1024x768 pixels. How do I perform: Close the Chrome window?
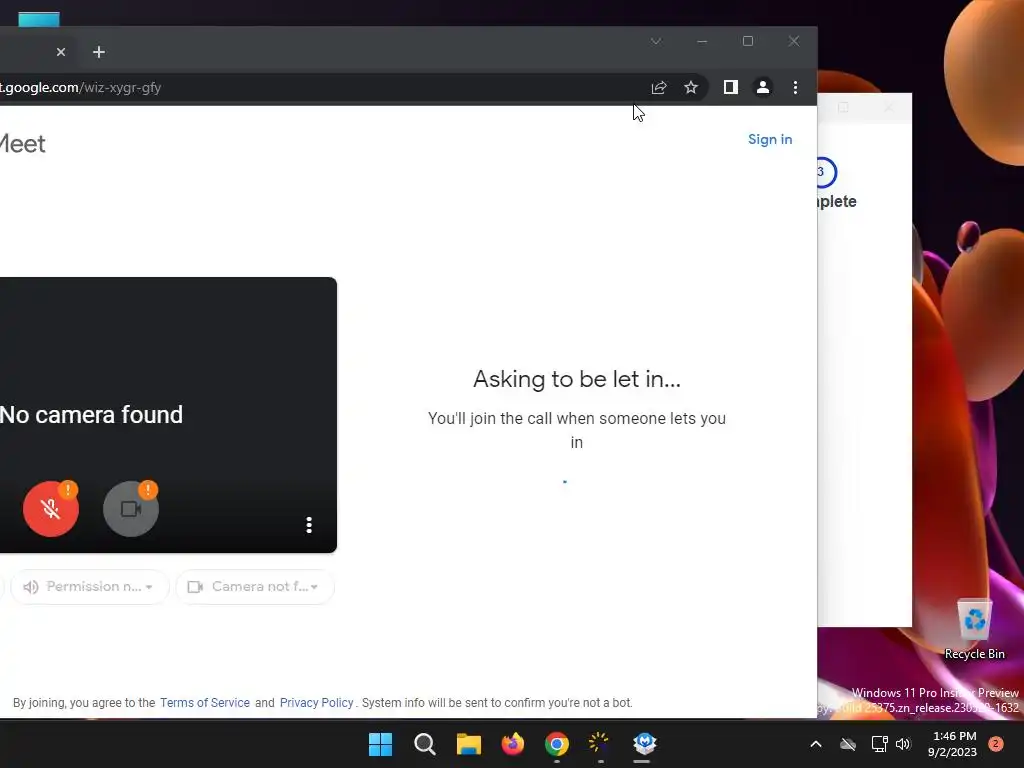coord(793,41)
